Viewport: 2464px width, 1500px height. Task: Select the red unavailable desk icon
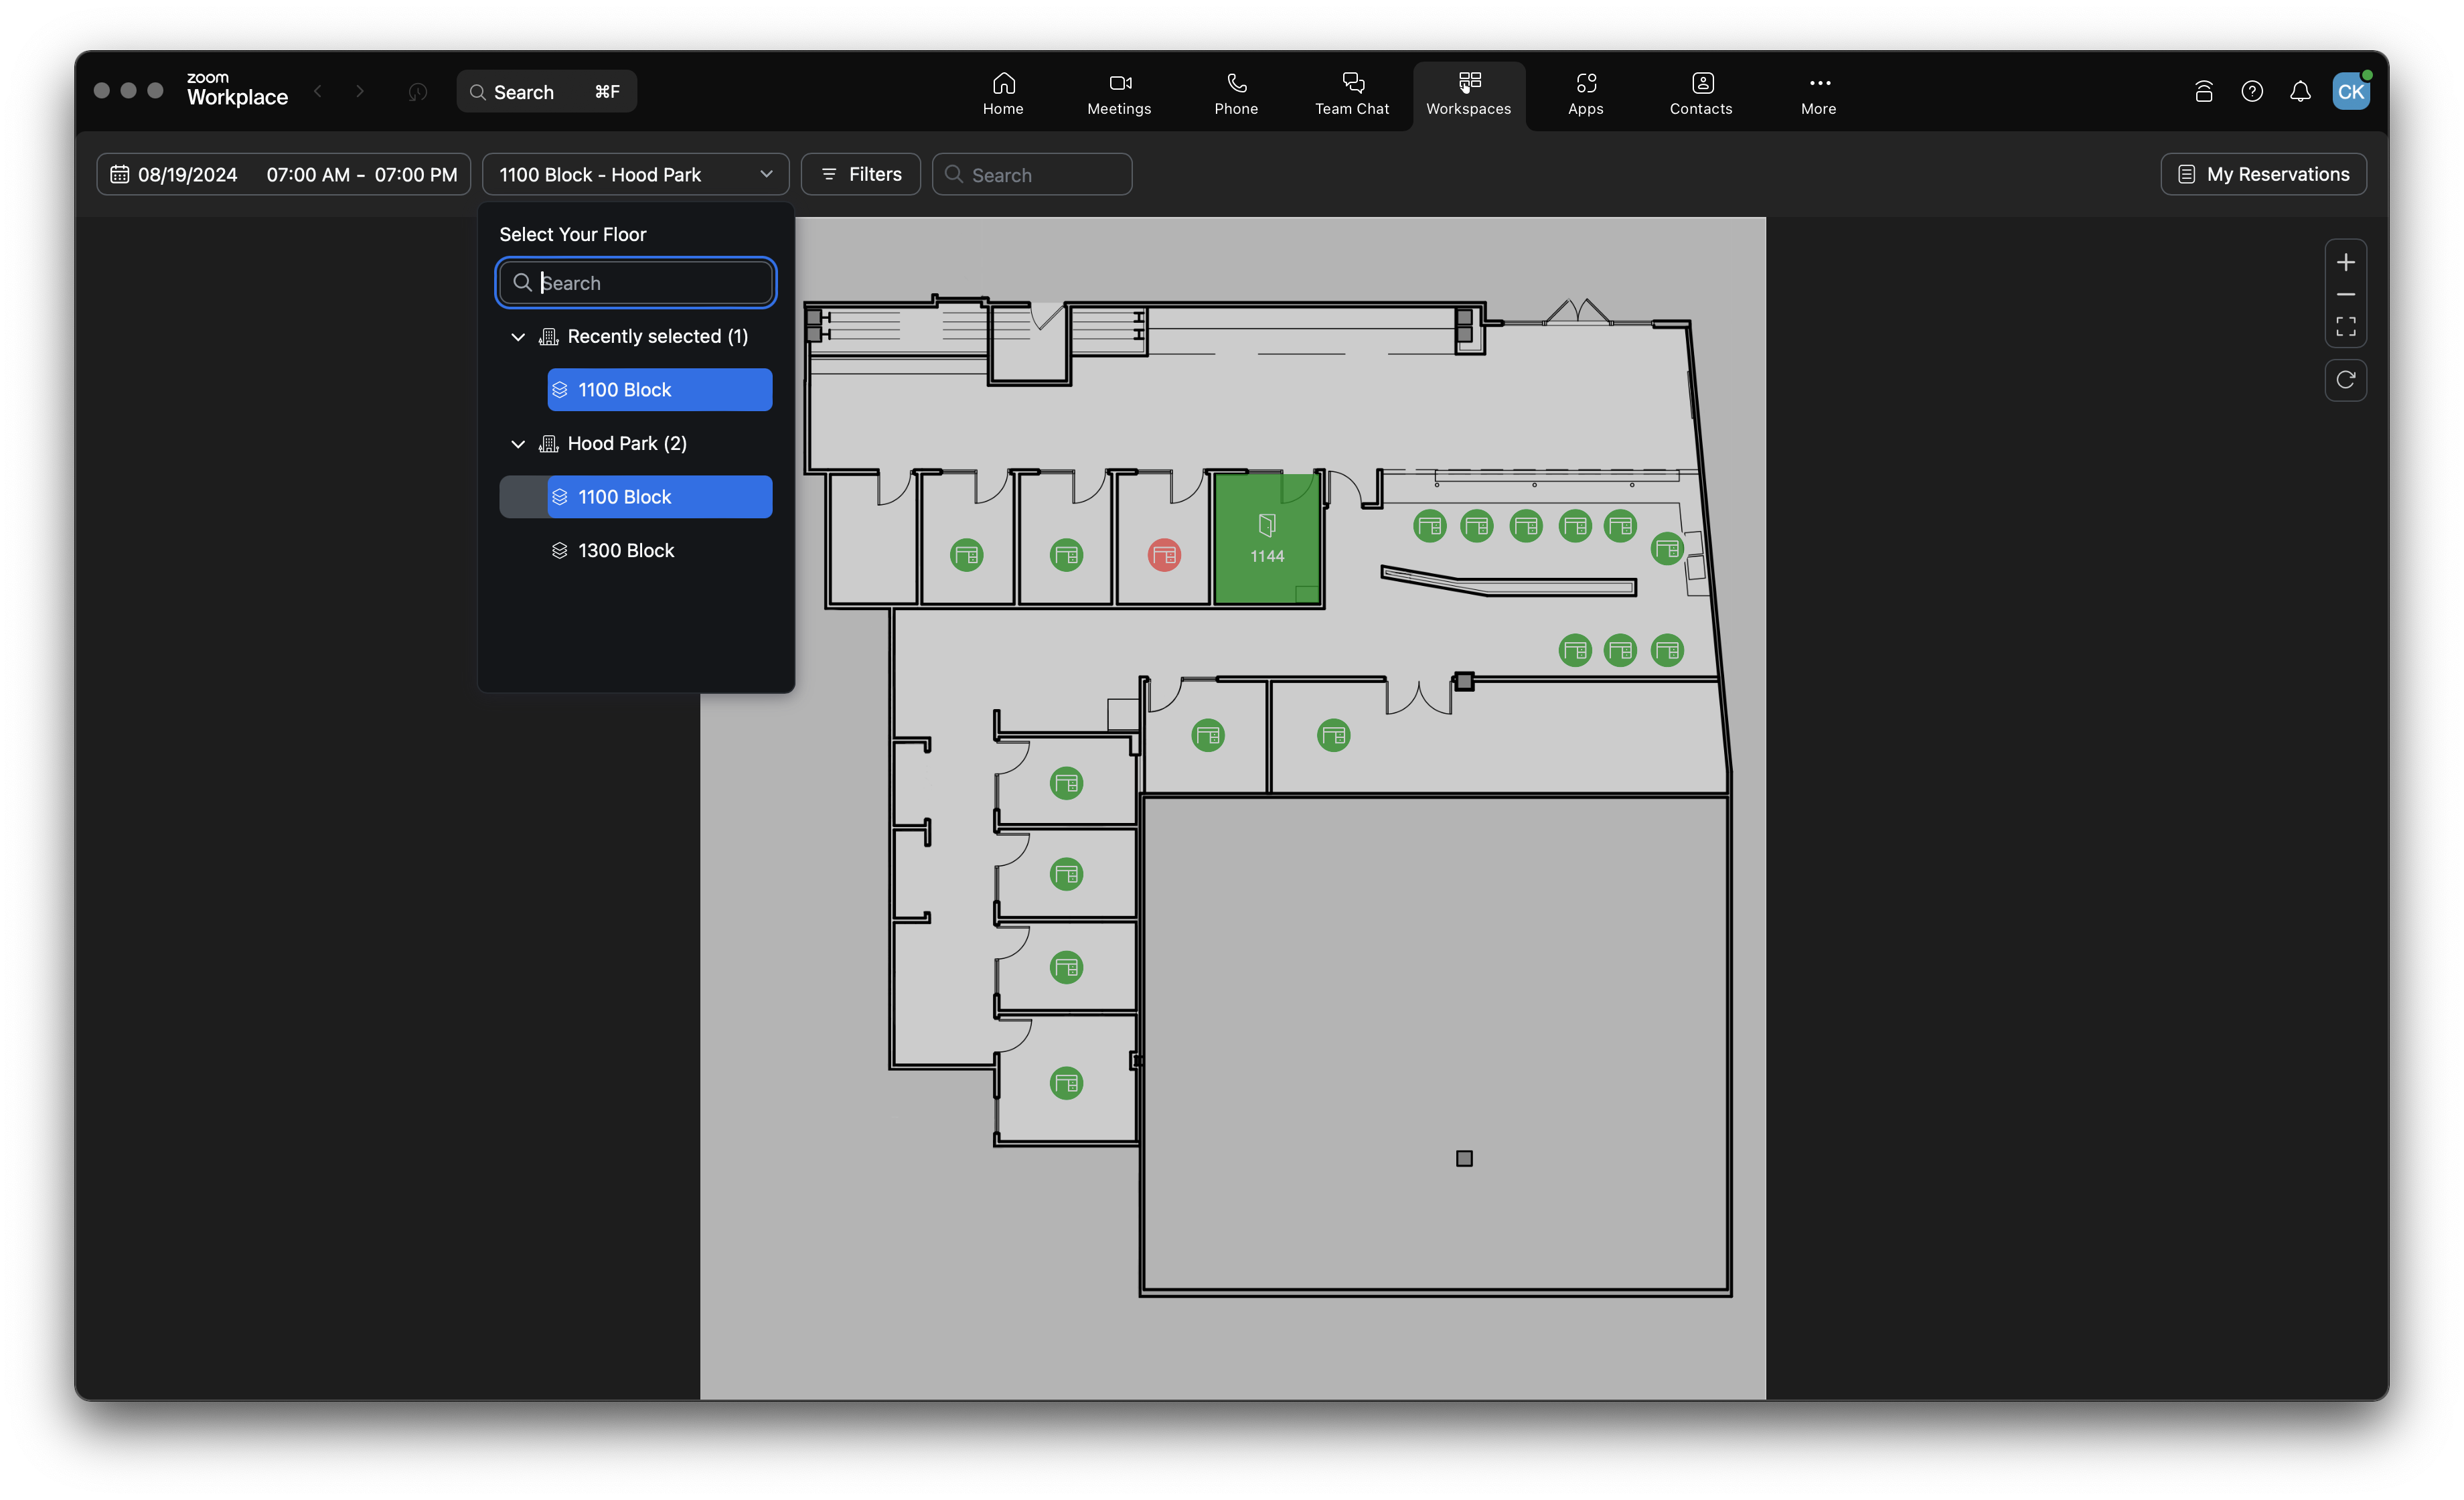pos(1164,555)
